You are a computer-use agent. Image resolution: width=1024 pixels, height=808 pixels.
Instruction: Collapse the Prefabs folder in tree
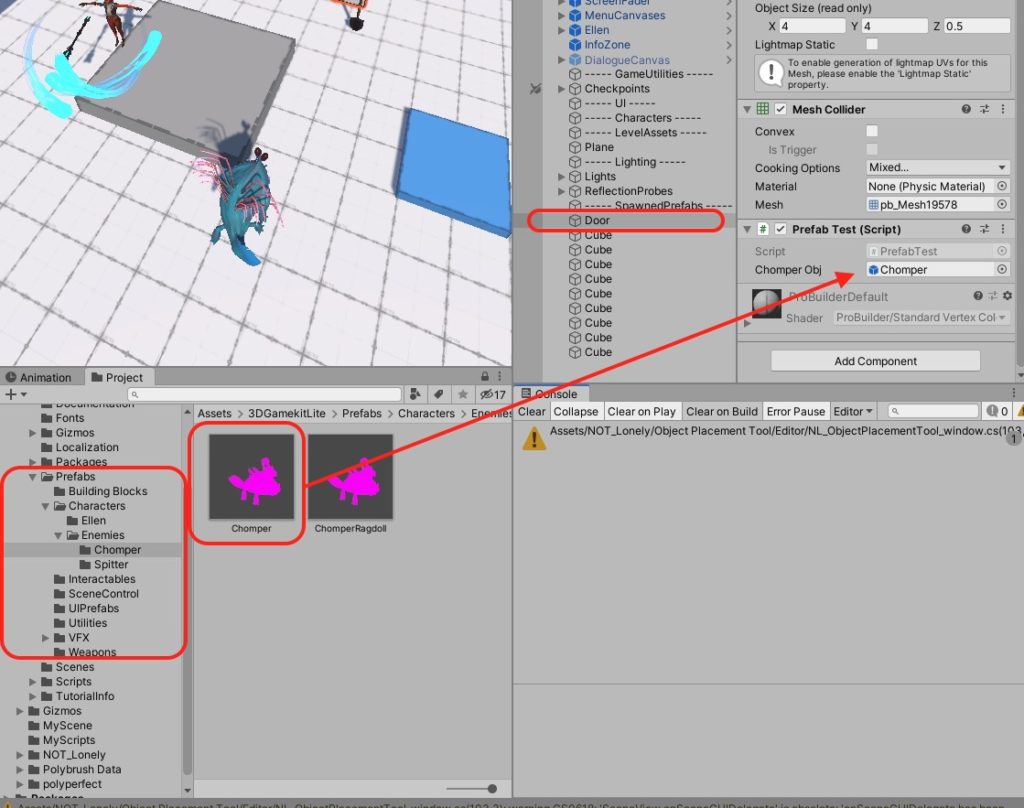(x=34, y=477)
